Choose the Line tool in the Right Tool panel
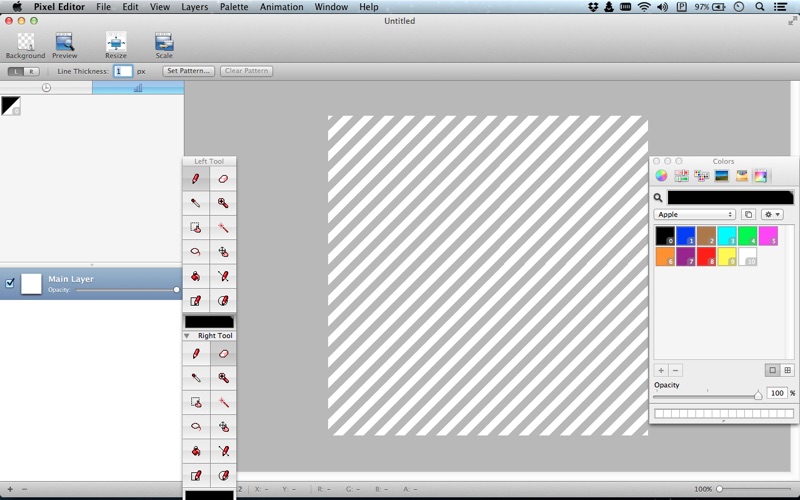The width and height of the screenshot is (800, 500). click(223, 452)
